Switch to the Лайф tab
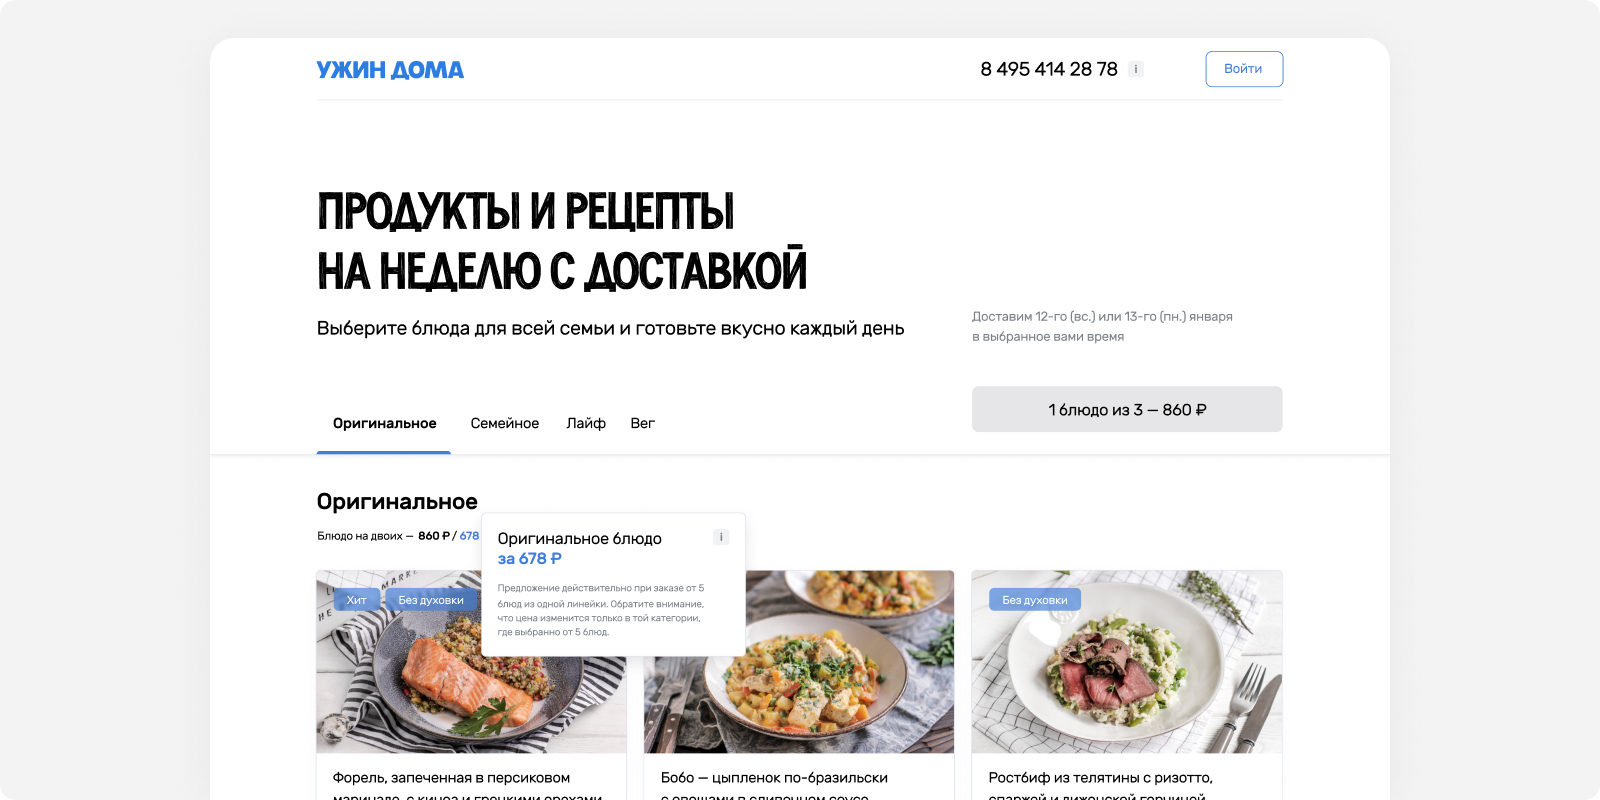The image size is (1600, 800). pyautogui.click(x=586, y=423)
